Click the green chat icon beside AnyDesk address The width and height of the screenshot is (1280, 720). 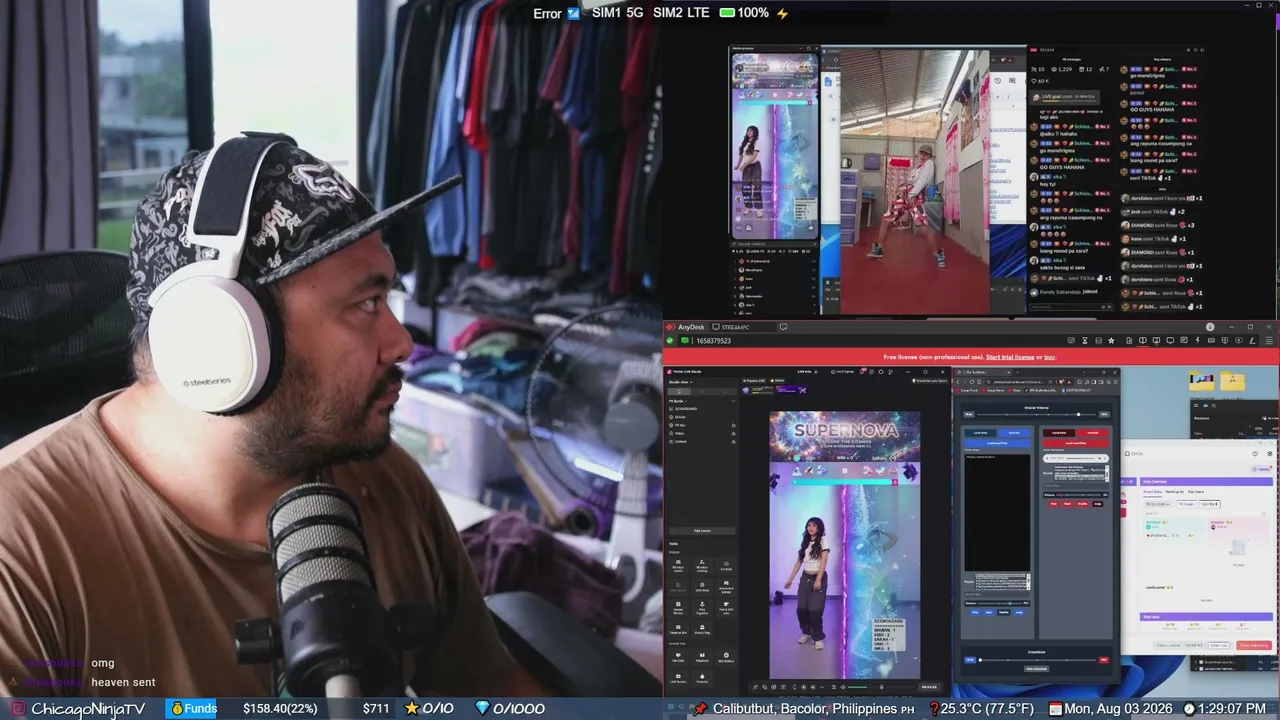pos(685,341)
